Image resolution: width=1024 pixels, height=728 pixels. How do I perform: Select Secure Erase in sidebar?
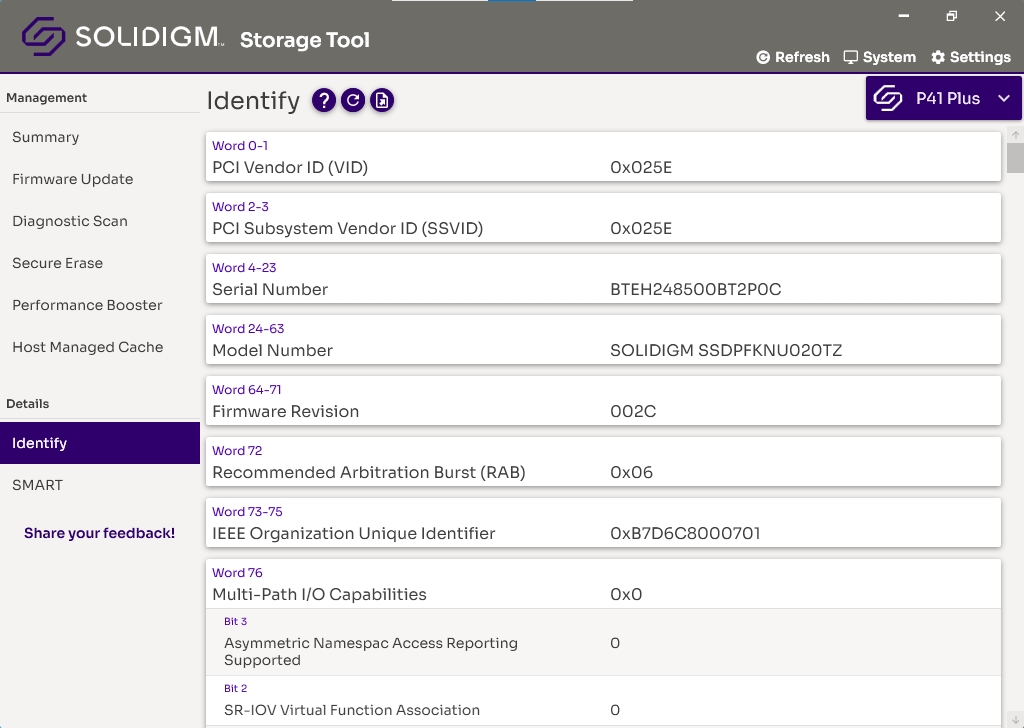tap(100, 263)
